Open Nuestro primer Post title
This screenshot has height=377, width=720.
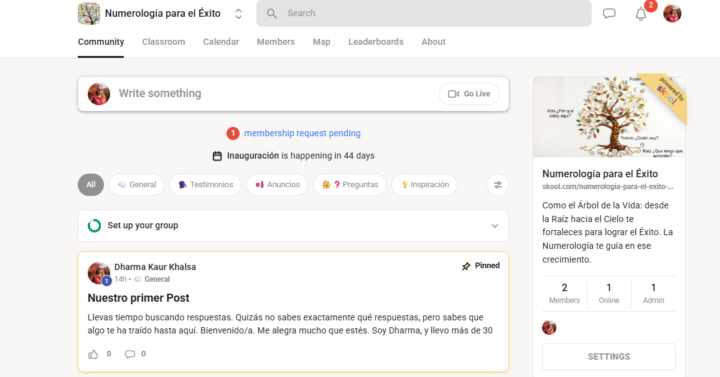click(x=138, y=298)
